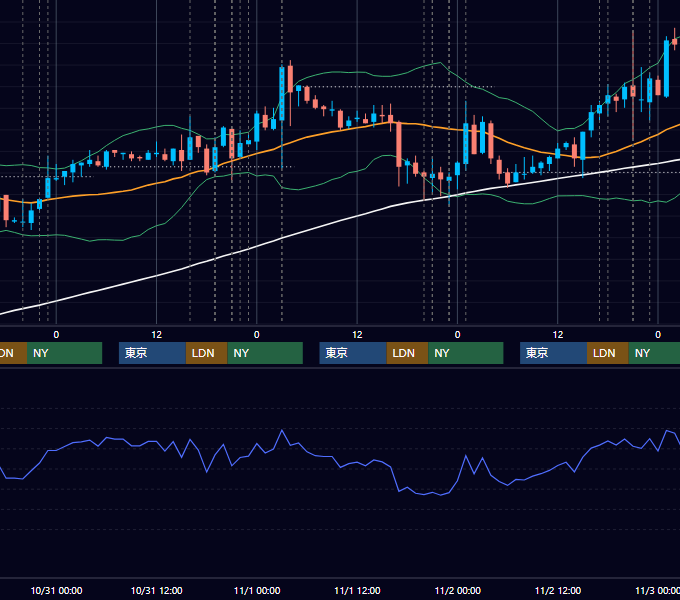Click the LDN session block on 11/2
680x600 pixels.
(x=608, y=353)
